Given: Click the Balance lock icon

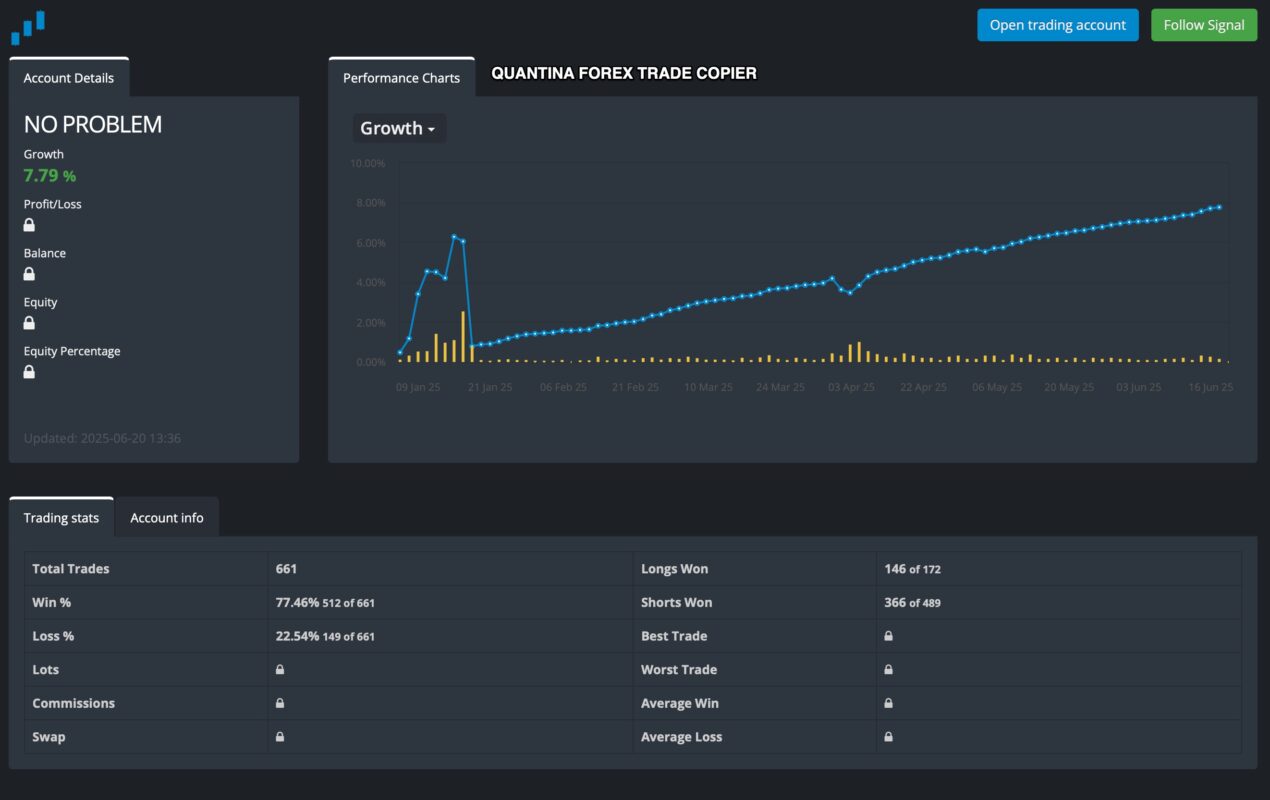Looking at the screenshot, I should pyautogui.click(x=29, y=274).
